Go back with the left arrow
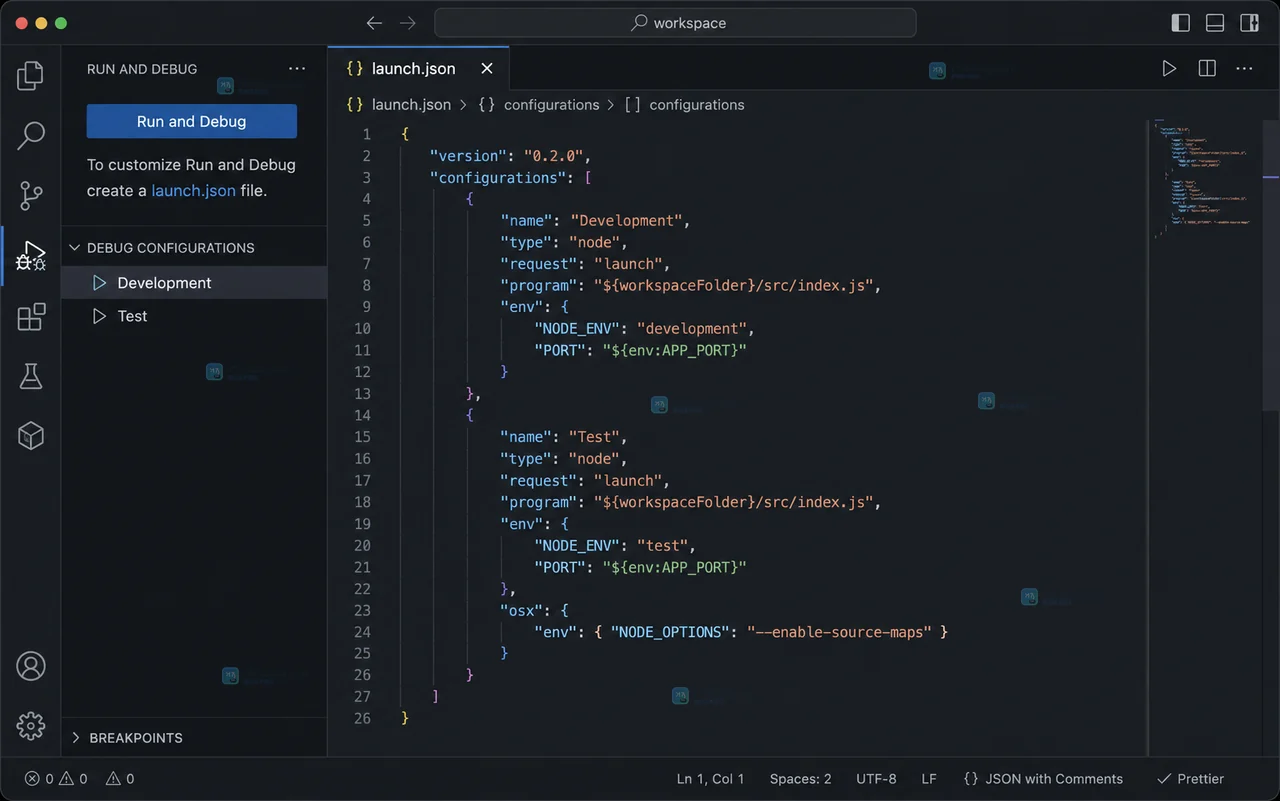Viewport: 1280px width, 801px height. click(374, 23)
